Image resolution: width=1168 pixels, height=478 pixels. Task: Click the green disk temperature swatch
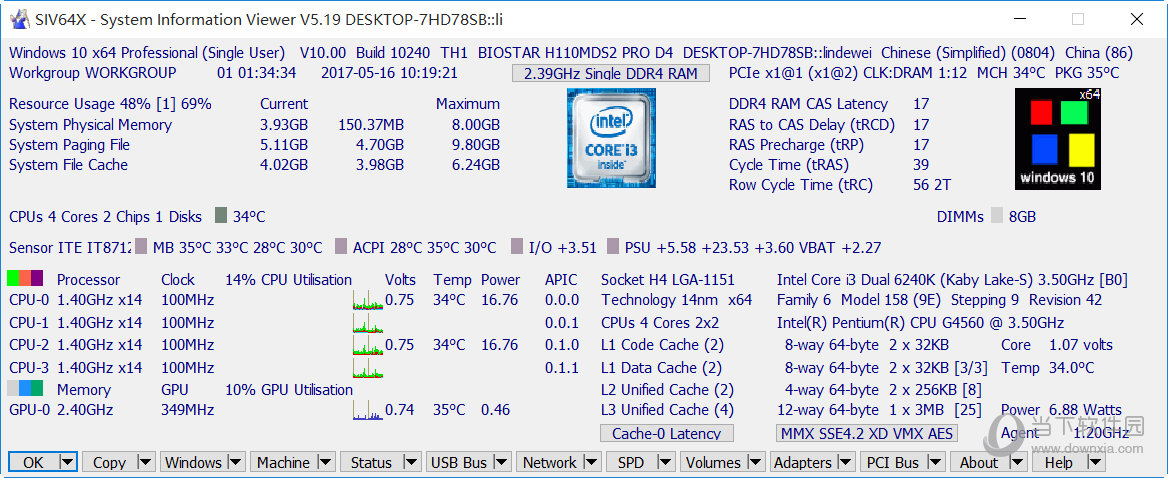[x=220, y=216]
